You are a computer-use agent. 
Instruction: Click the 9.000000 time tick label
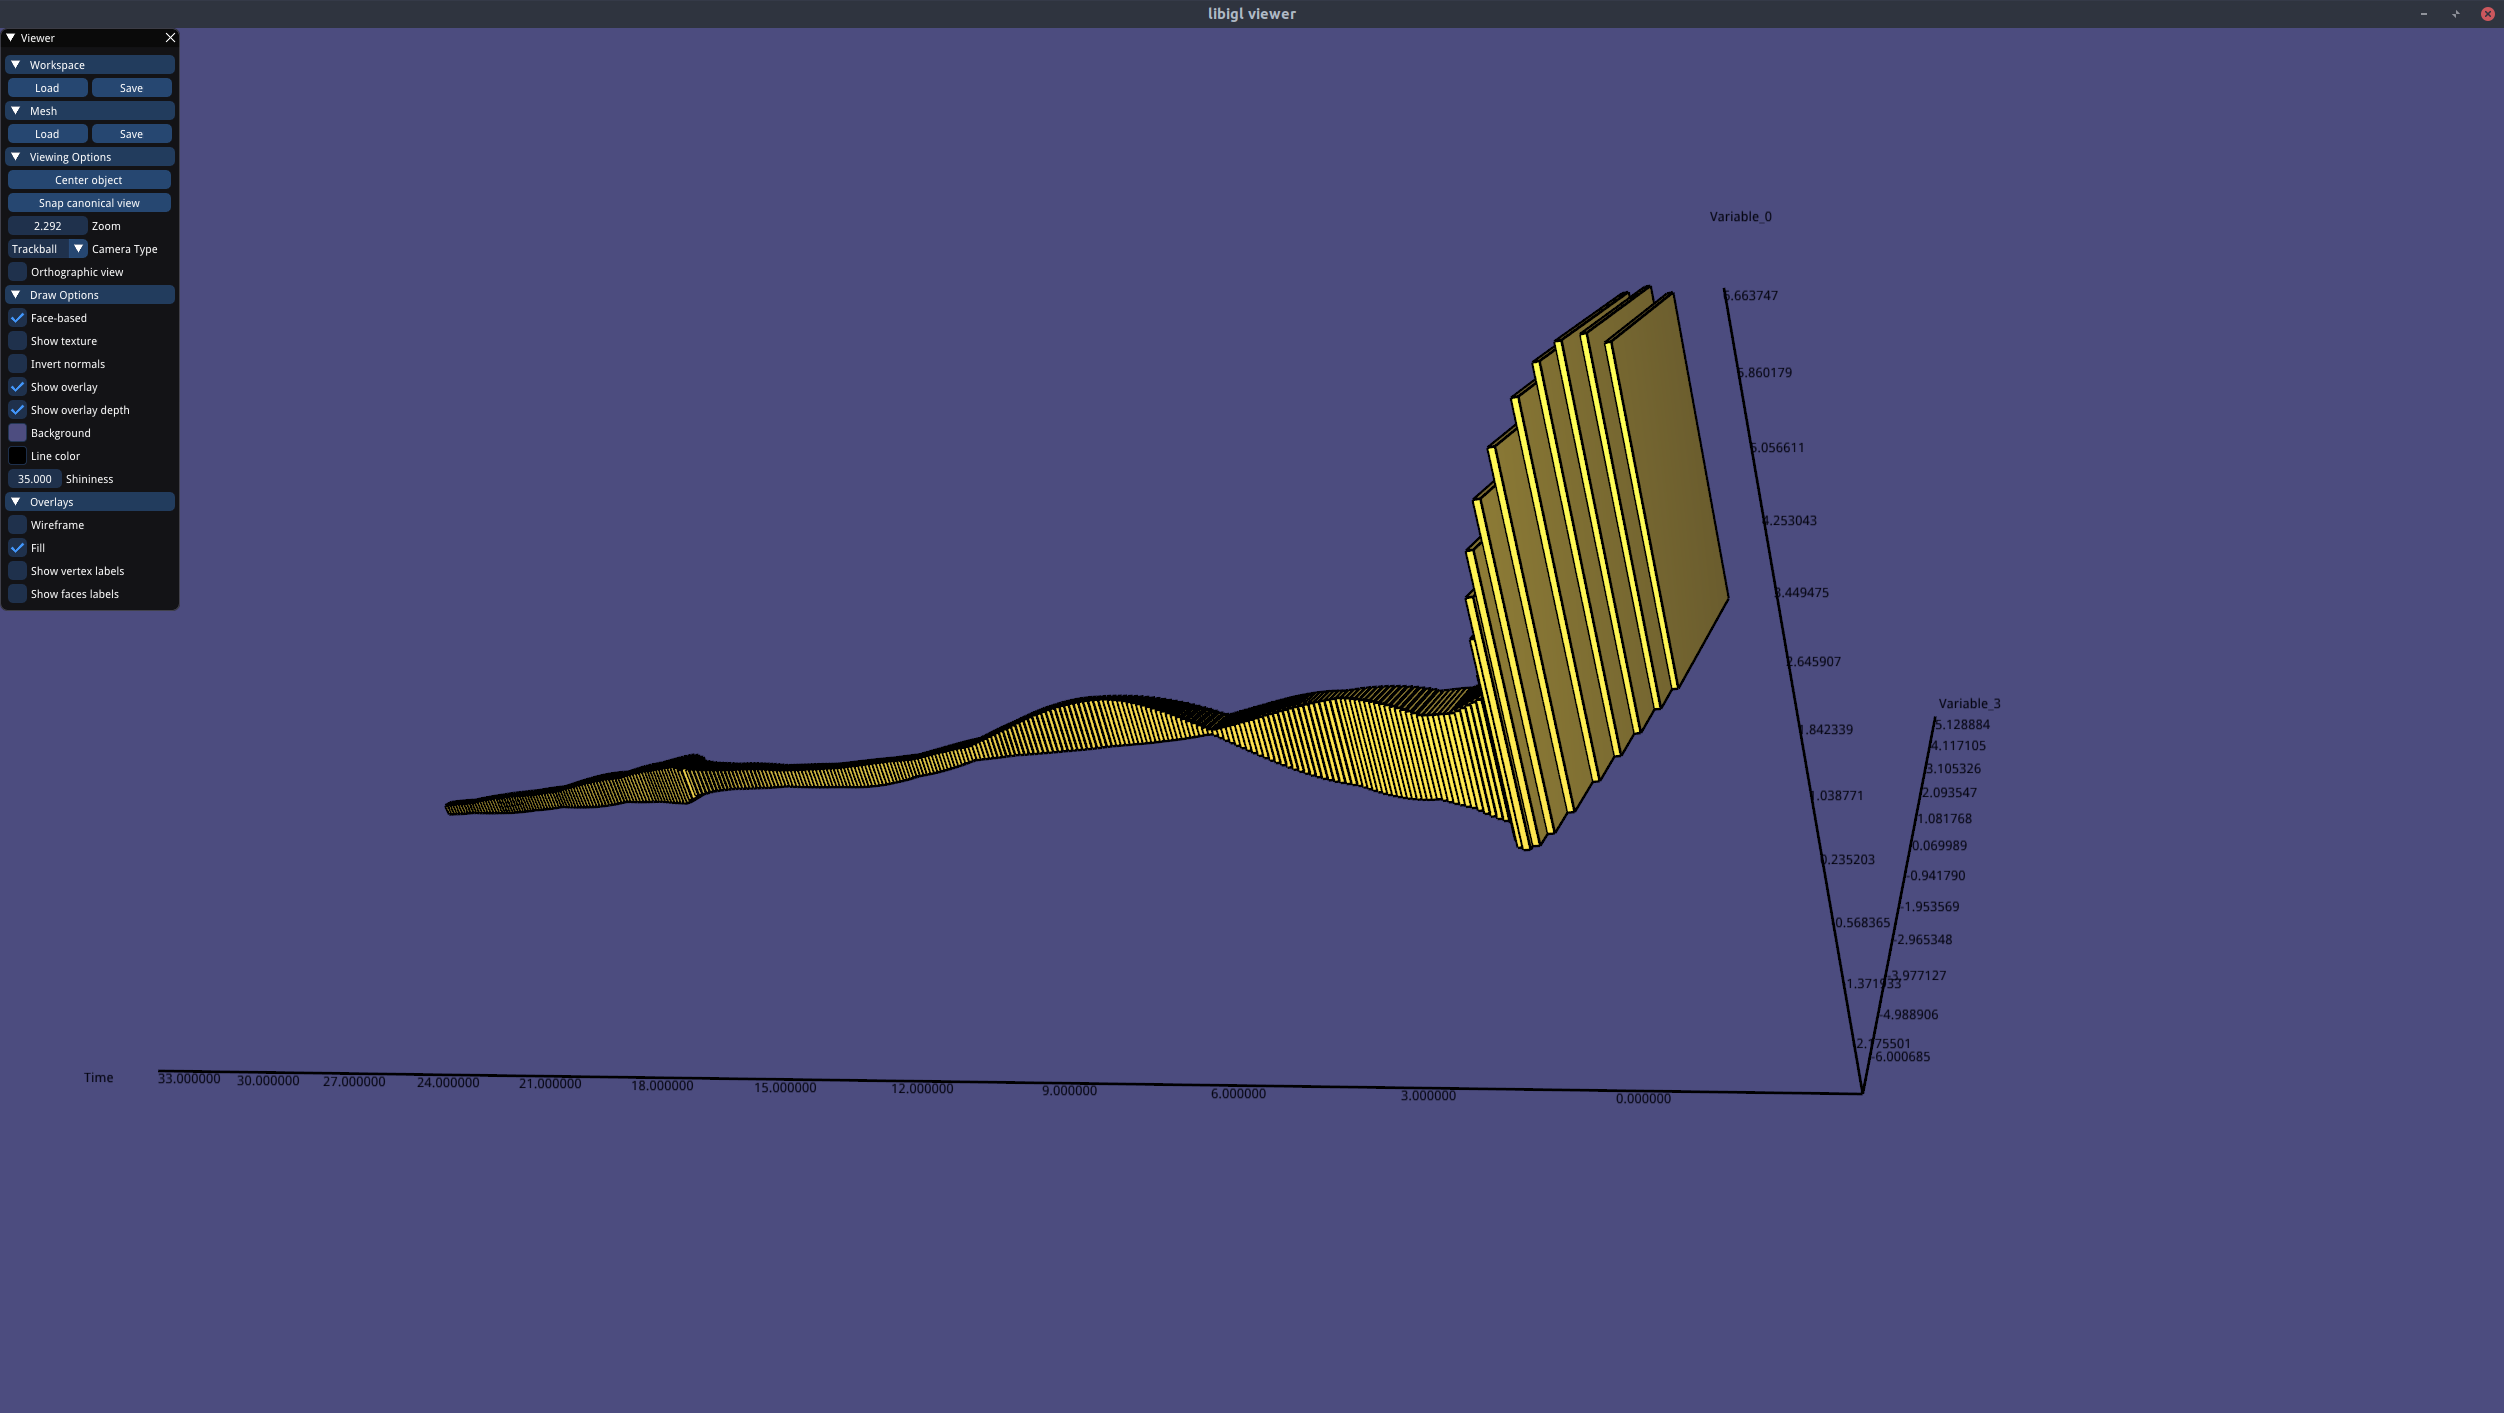pos(1069,1091)
